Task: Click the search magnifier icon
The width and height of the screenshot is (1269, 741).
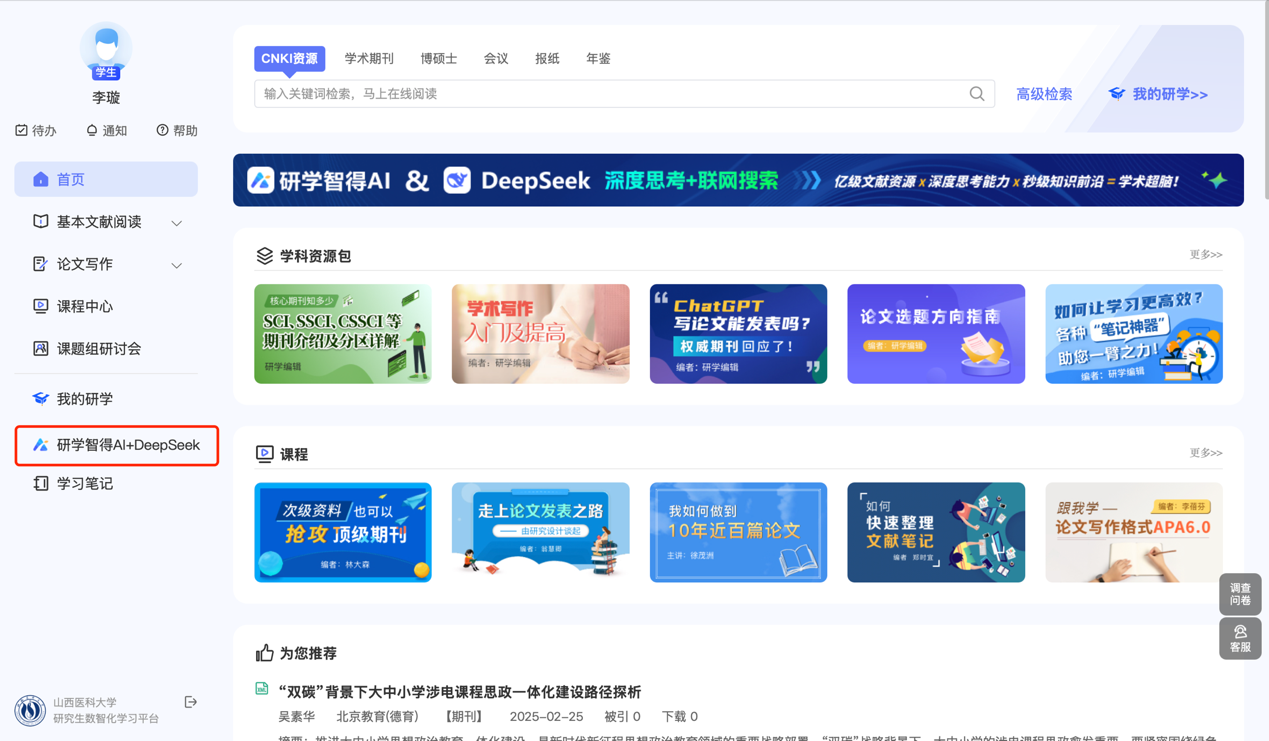Action: pyautogui.click(x=976, y=94)
